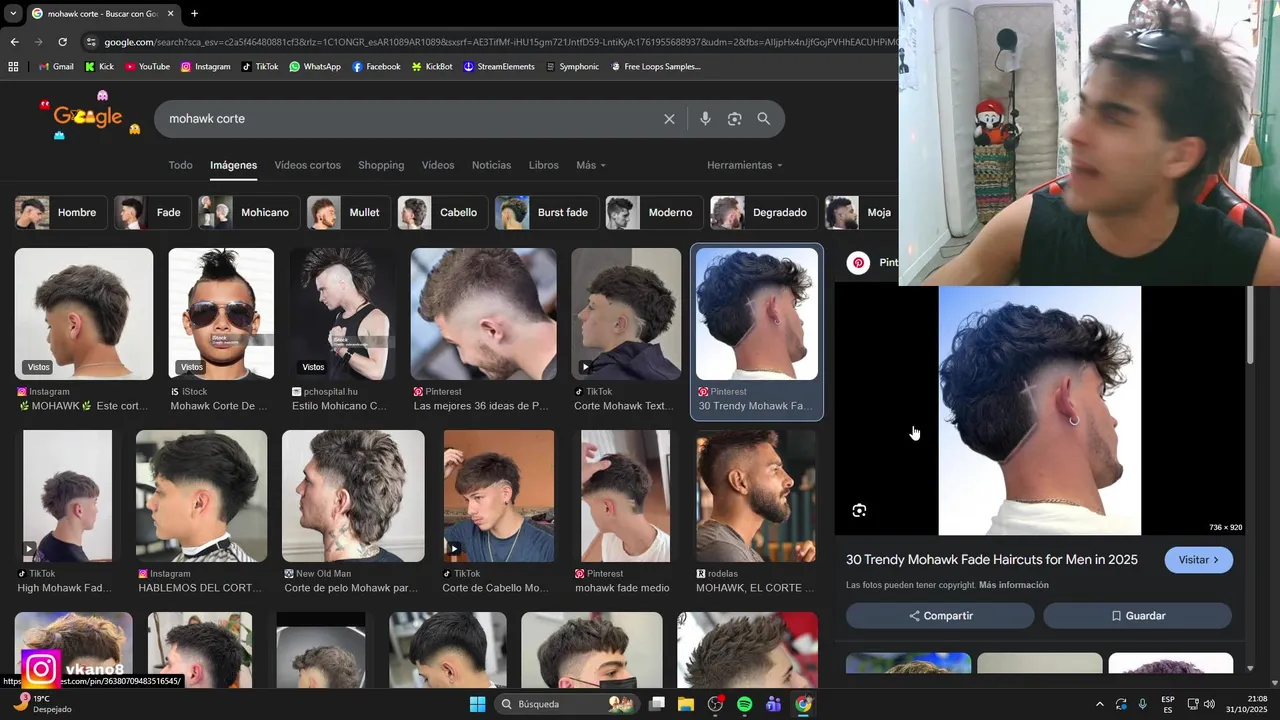Screen dimensions: 1280x720
Task: Open the Gmail bookmark
Action: pyautogui.click(x=56, y=67)
